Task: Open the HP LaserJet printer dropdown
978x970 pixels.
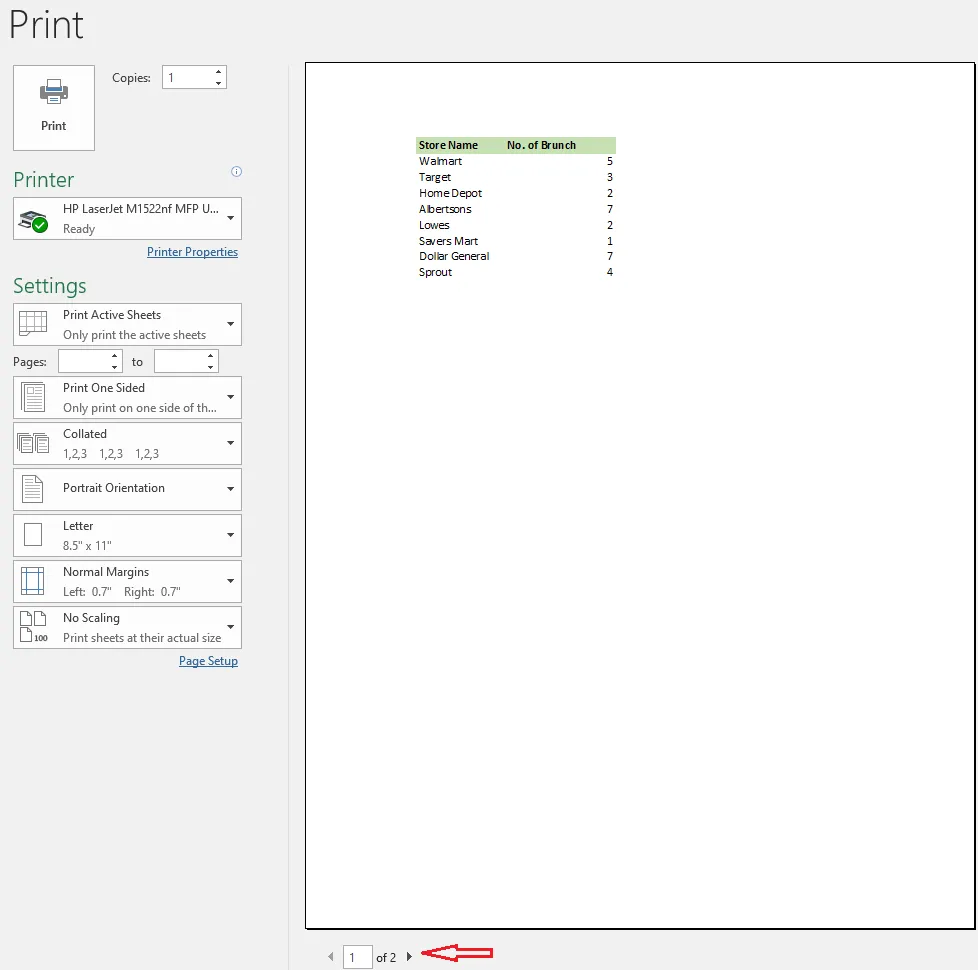Action: (x=127, y=219)
